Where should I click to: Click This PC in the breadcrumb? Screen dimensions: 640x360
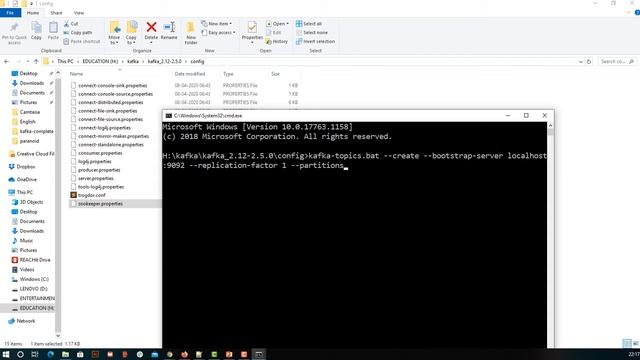coord(65,62)
